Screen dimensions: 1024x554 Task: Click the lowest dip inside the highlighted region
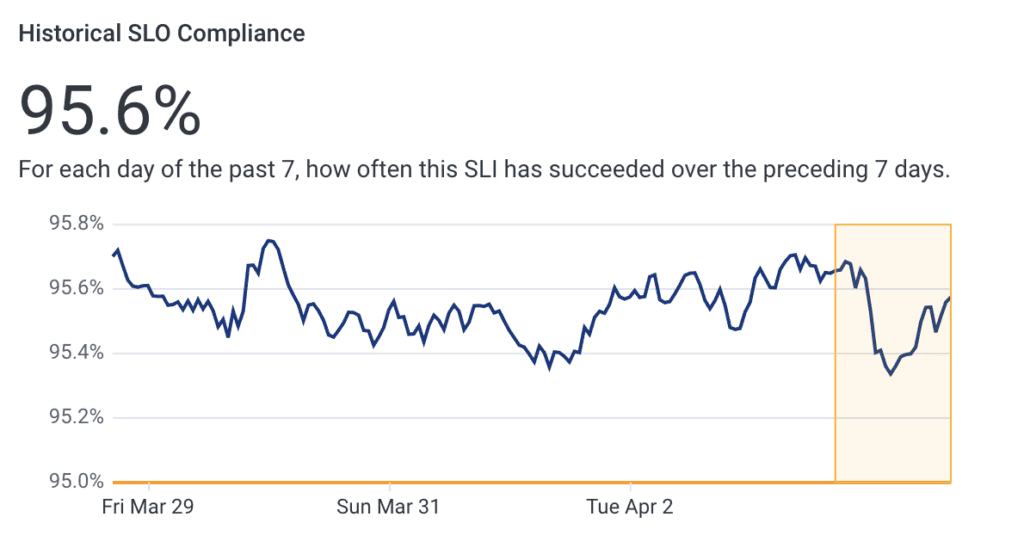click(x=890, y=375)
